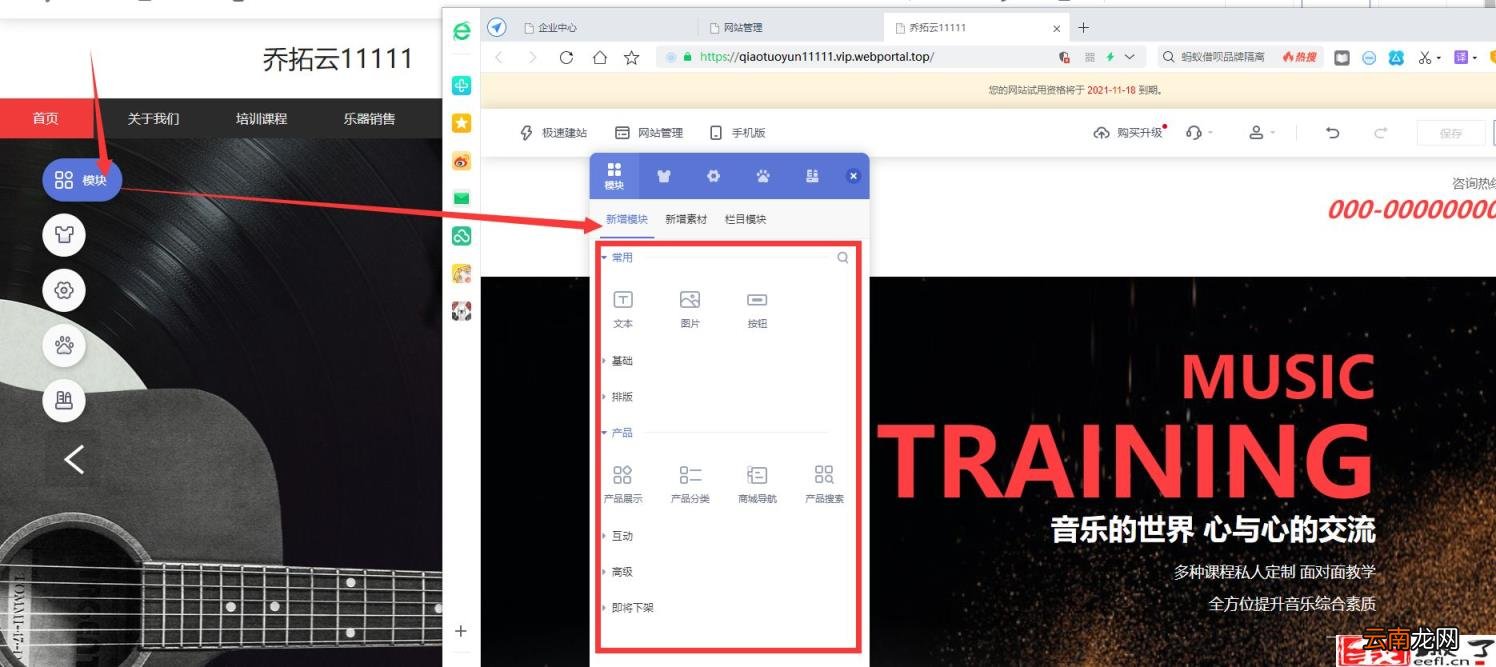Open the gear settings icon in left sidebar
This screenshot has width=1496, height=667.
[x=64, y=290]
